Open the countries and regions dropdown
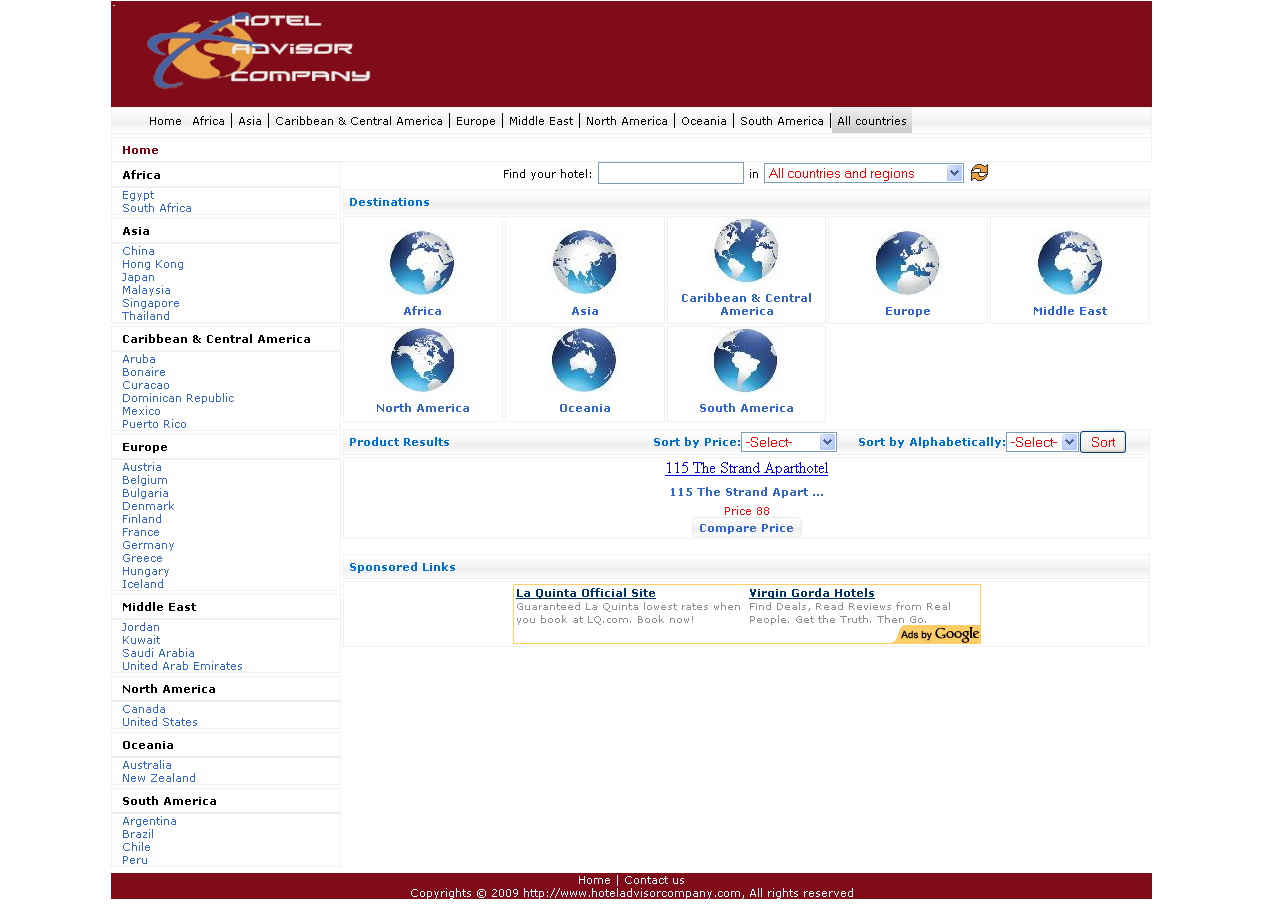 863,173
